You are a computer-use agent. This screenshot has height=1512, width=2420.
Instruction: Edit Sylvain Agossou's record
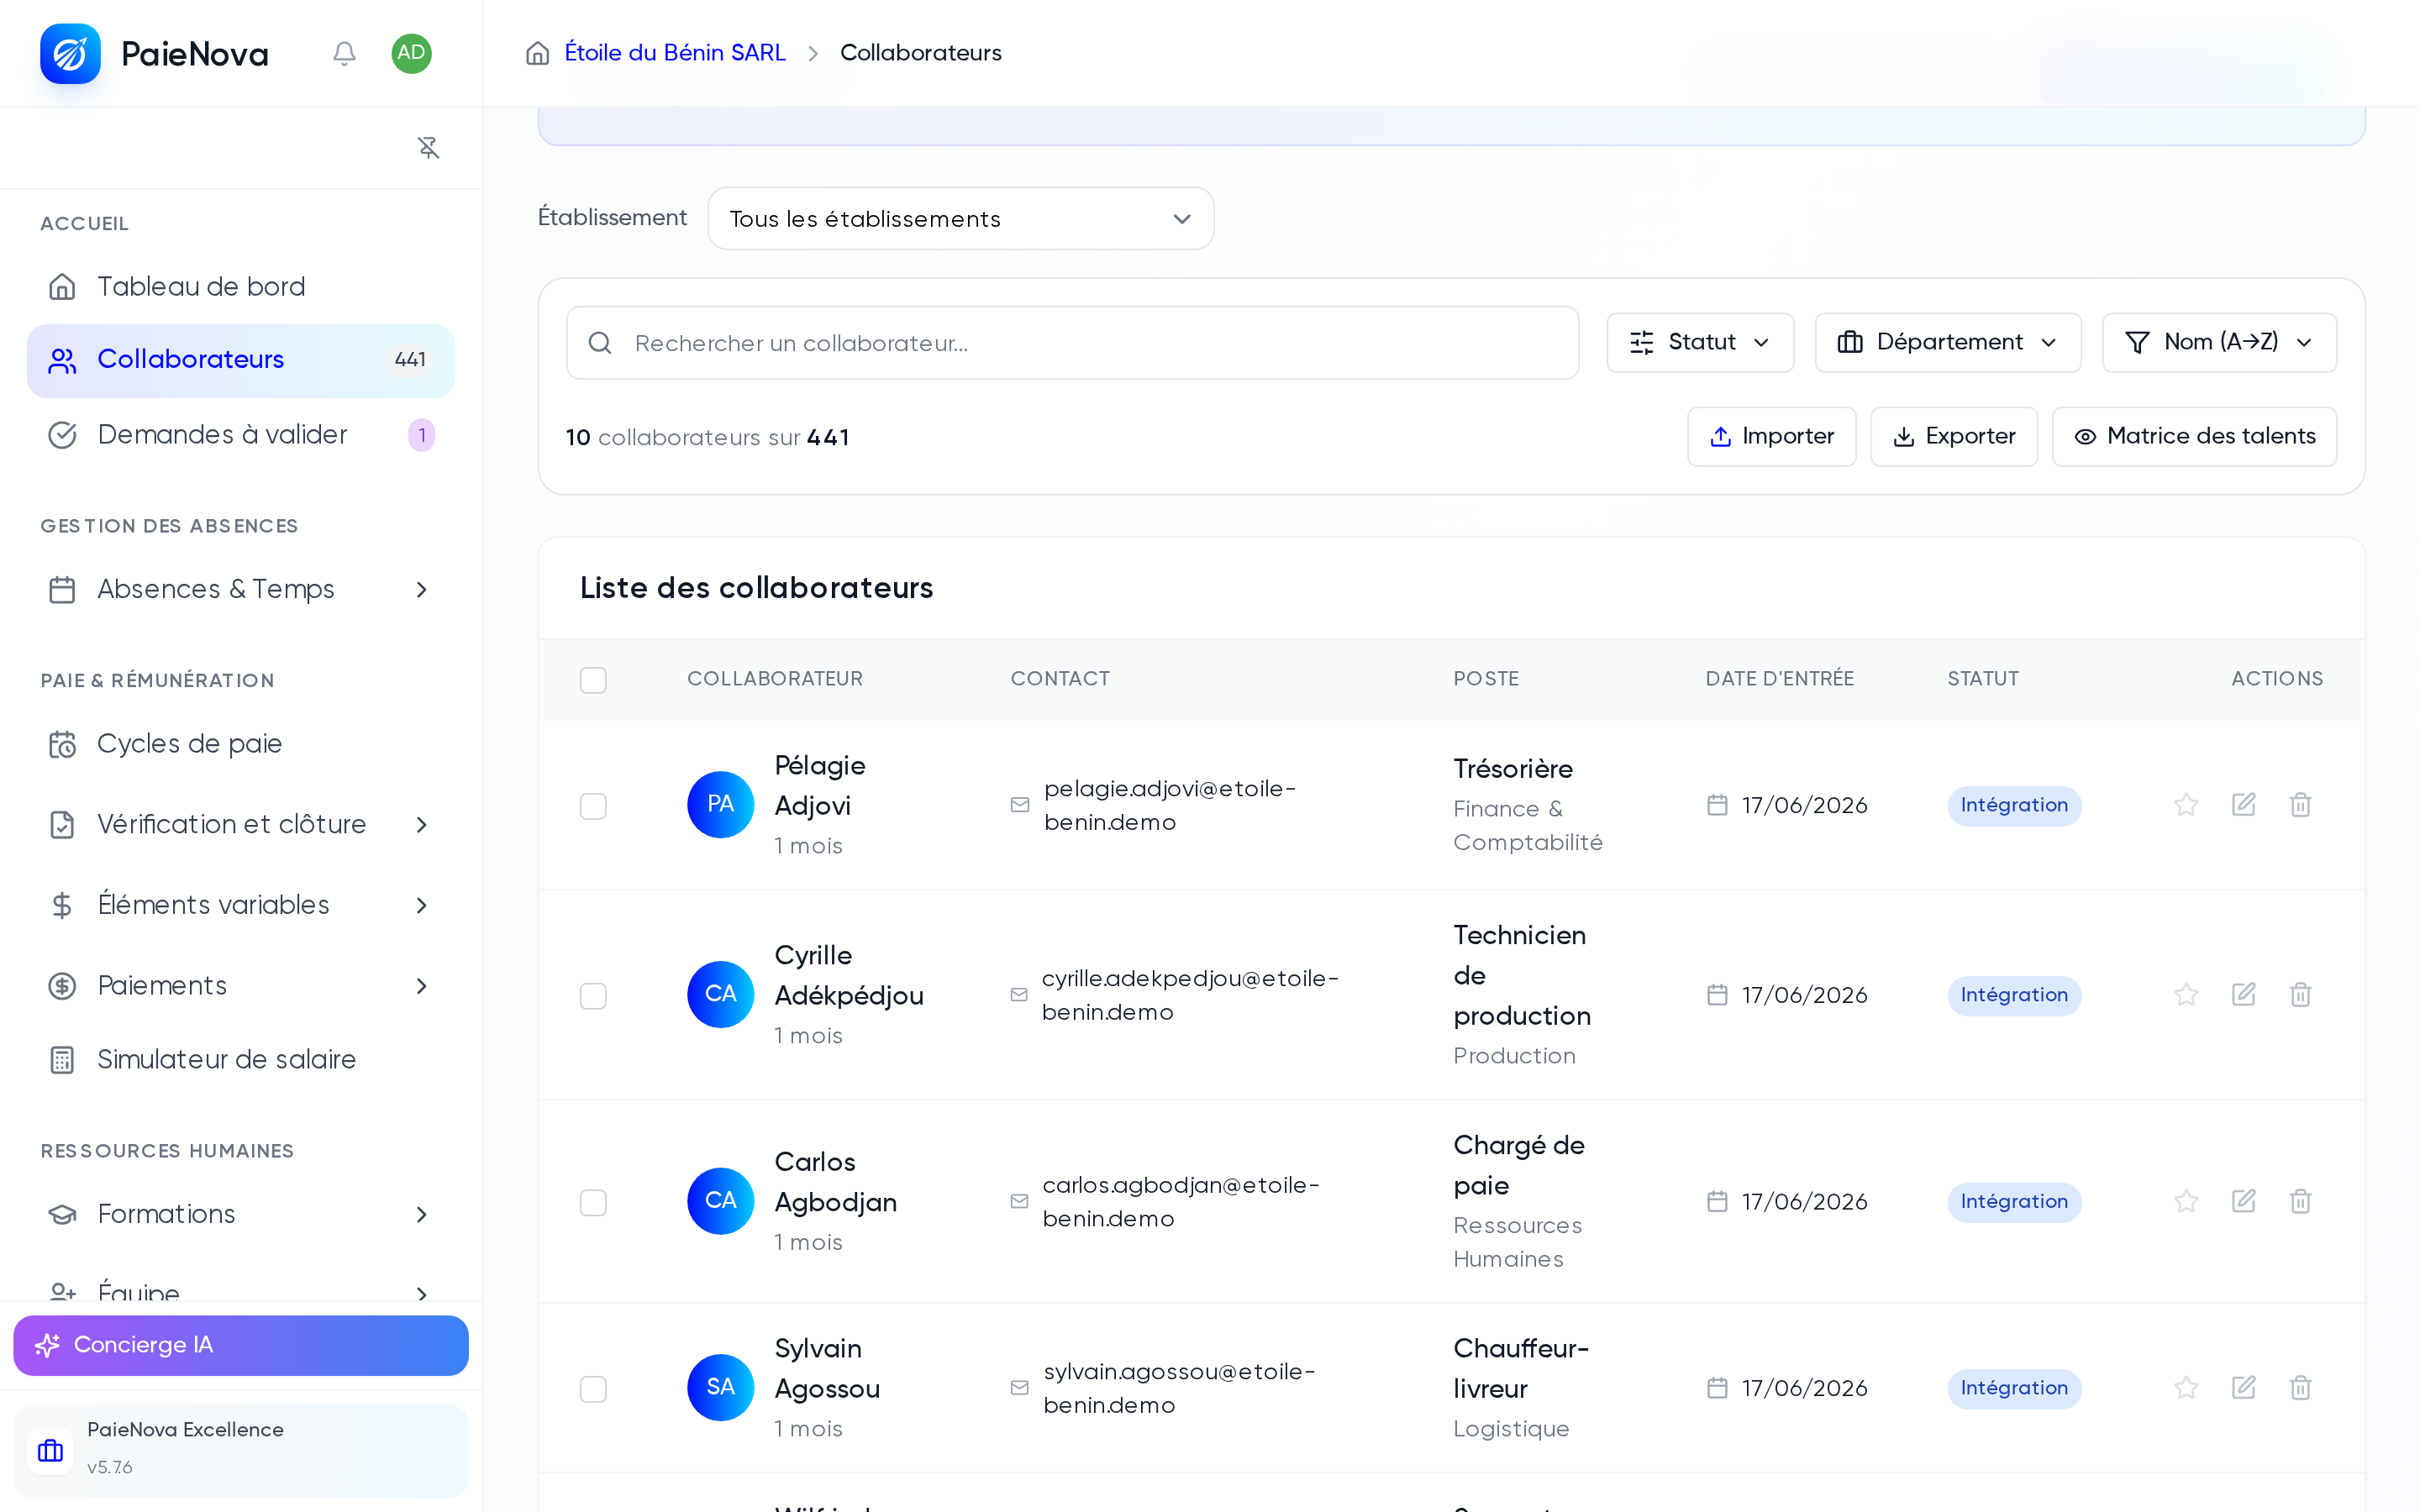point(2243,1388)
